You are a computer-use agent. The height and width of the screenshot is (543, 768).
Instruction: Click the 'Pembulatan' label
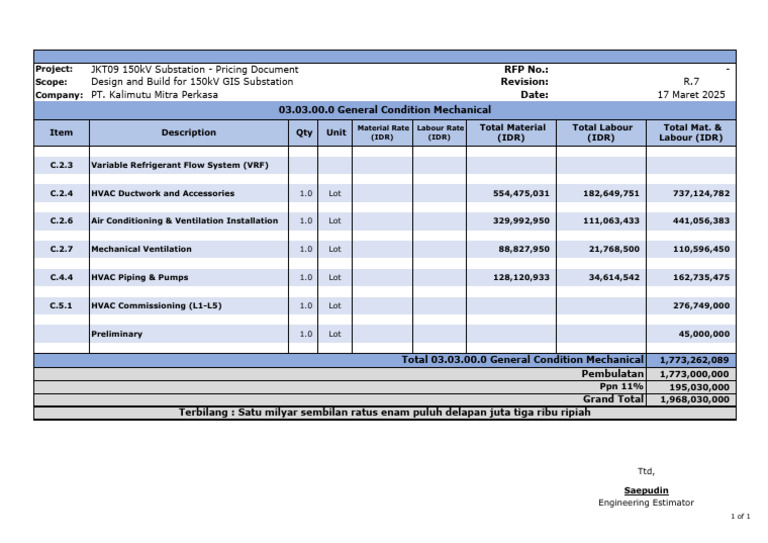(x=613, y=374)
